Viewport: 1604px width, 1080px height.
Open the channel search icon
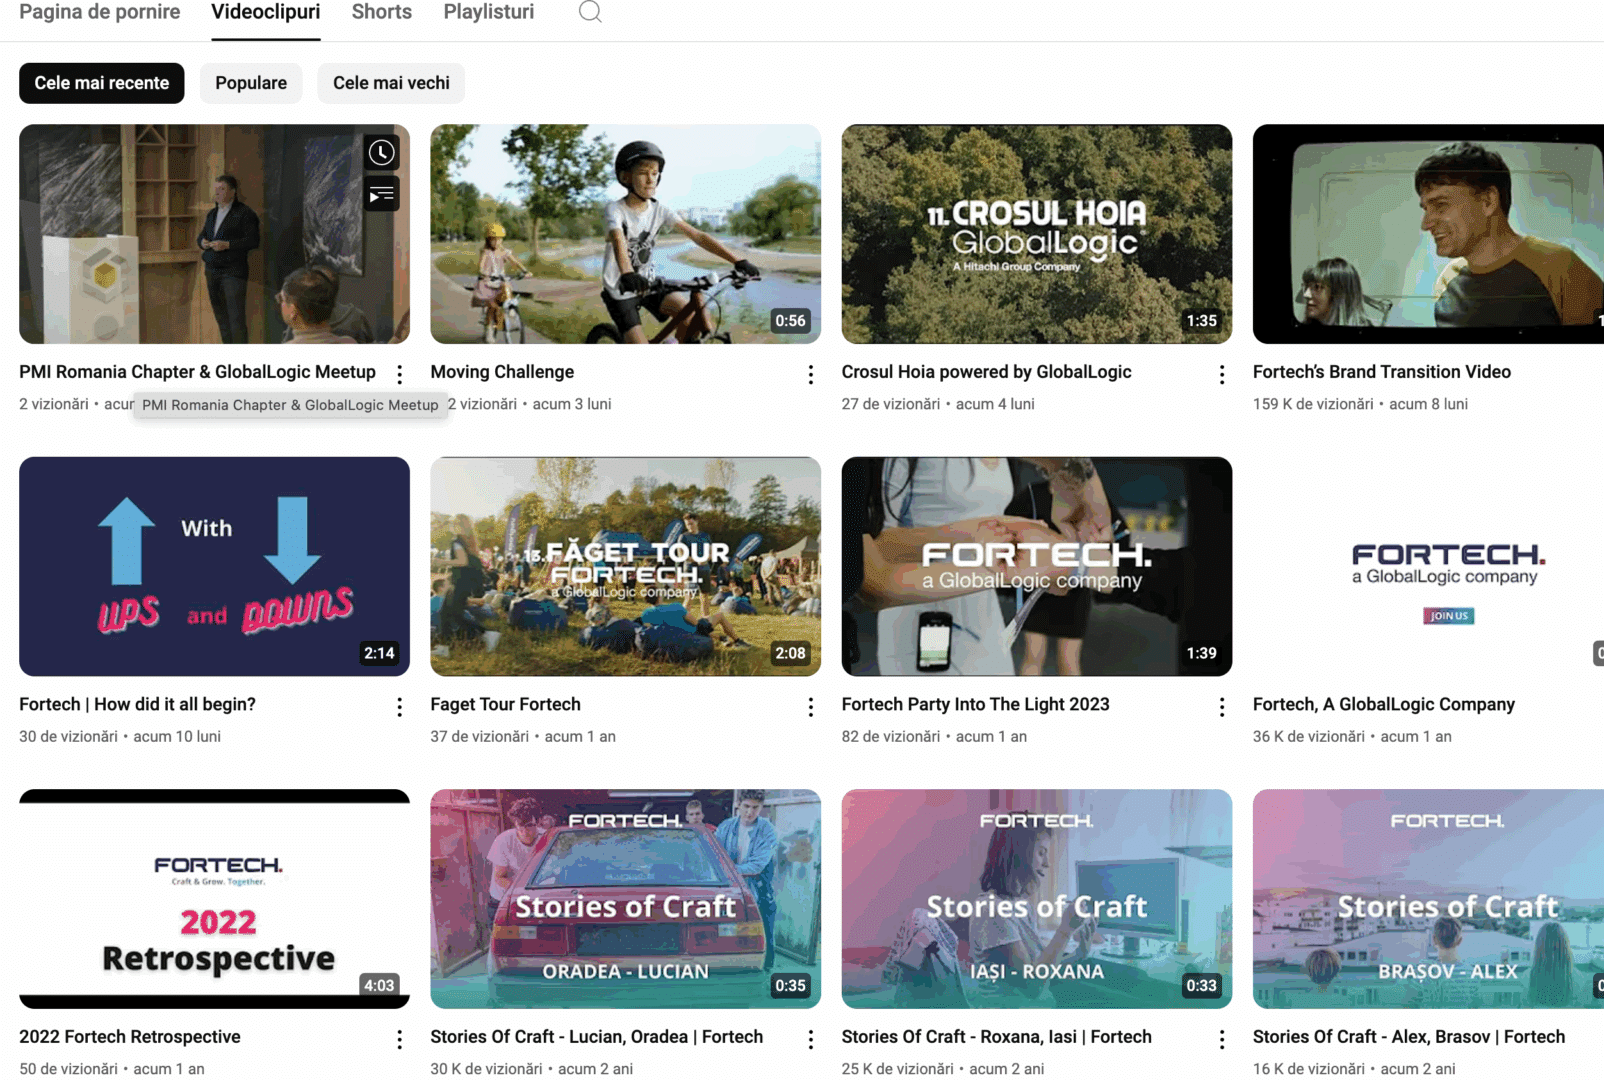click(x=590, y=12)
